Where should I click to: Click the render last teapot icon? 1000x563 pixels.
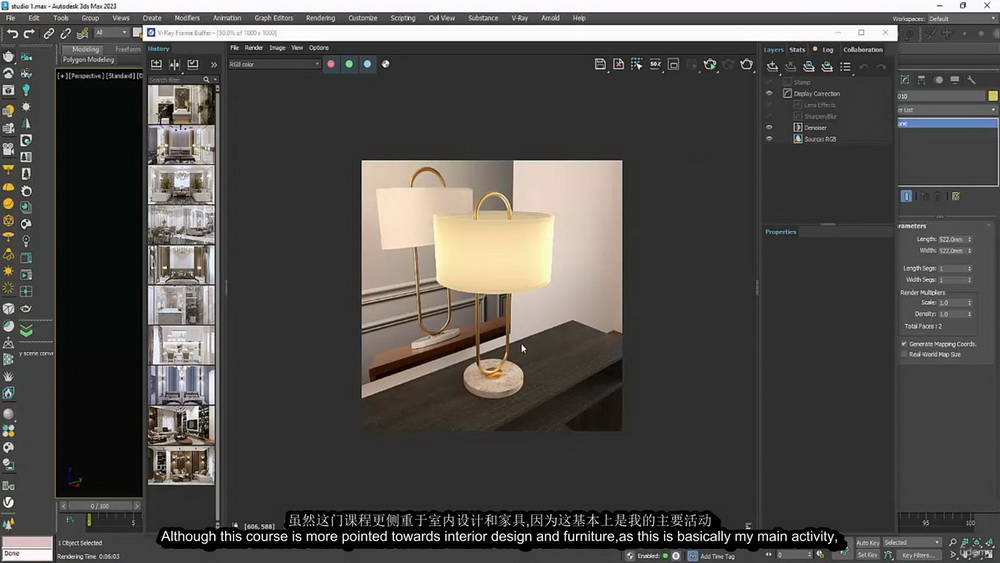tap(746, 64)
